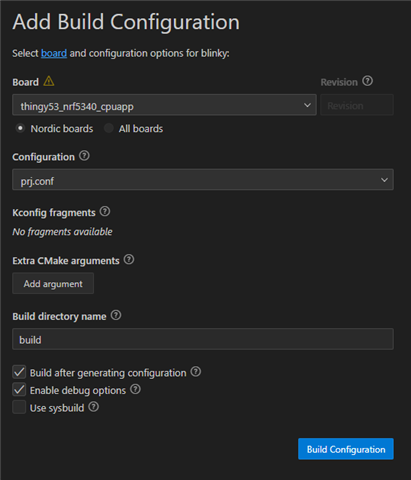Open the Board dropdown showing thingy53_nrf5340_cpuapp
411x480 pixels.
164,105
